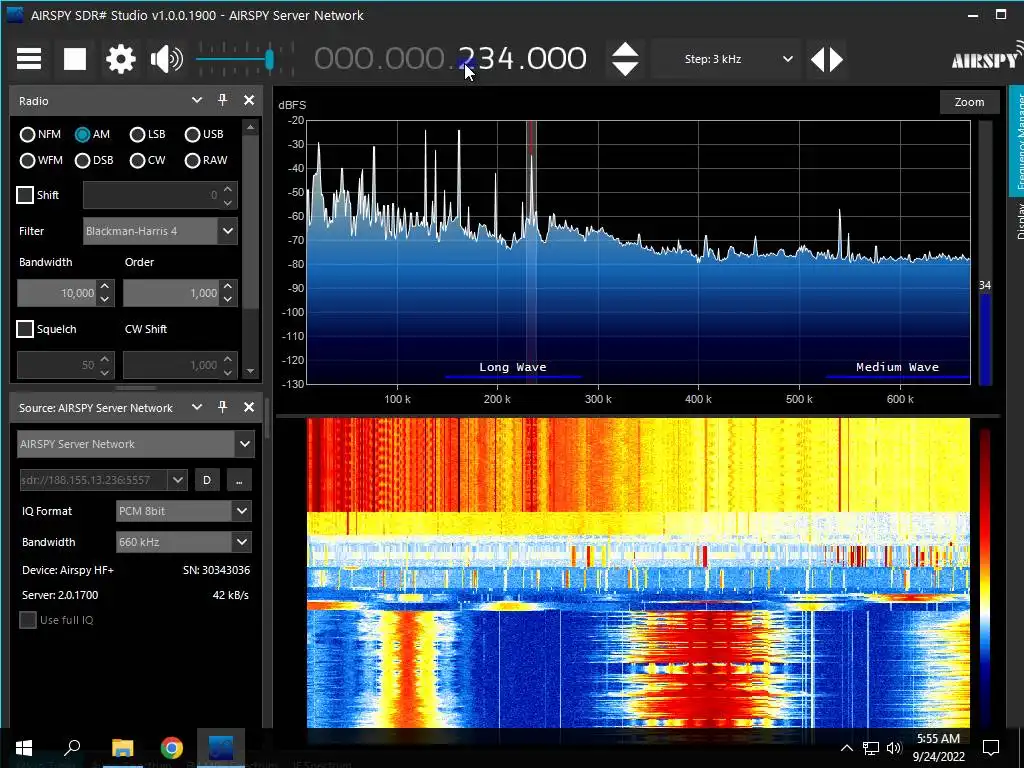The height and width of the screenshot is (768, 1024).
Task: Open the AIRSPY Server Network source dropdown
Action: 136,444
